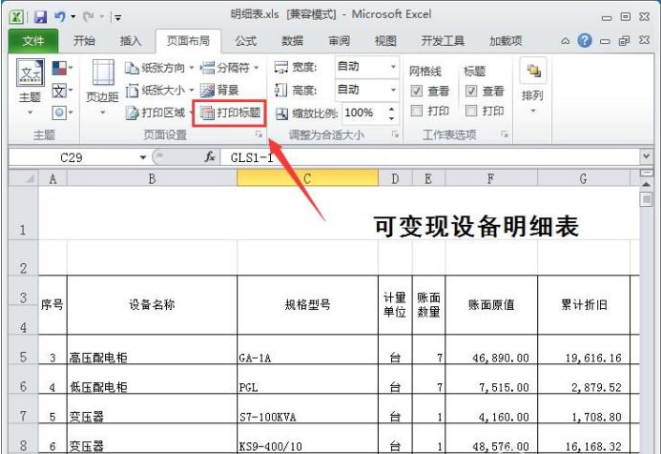Select row 8 header
Viewport: 661px width, 454px height.
pos(24,439)
